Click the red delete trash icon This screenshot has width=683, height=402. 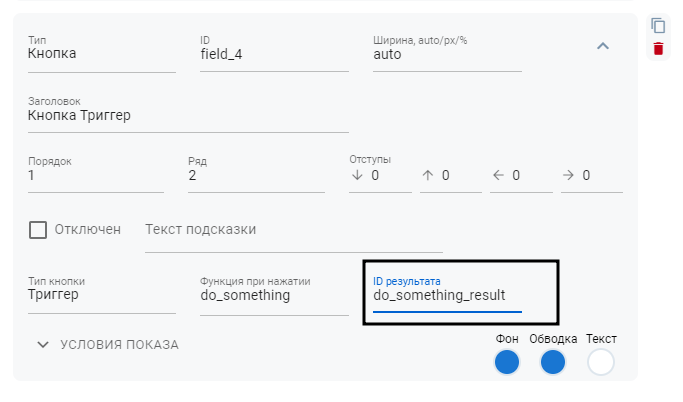(x=657, y=48)
